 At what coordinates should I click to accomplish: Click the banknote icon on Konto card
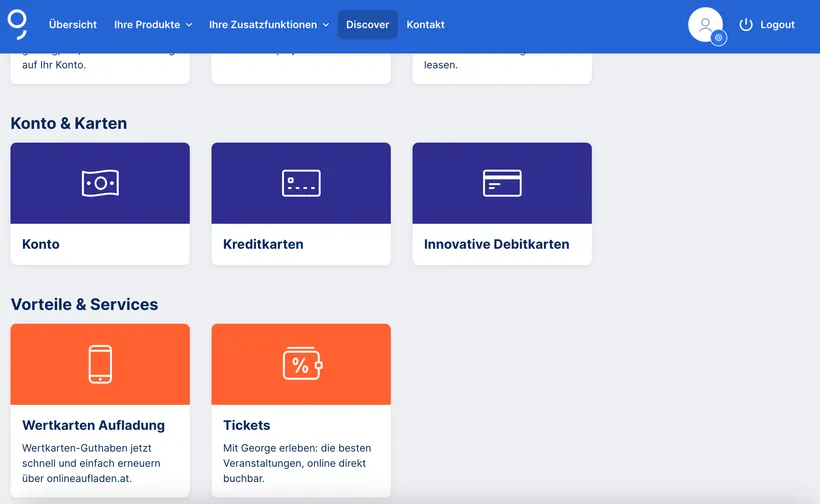[100, 183]
